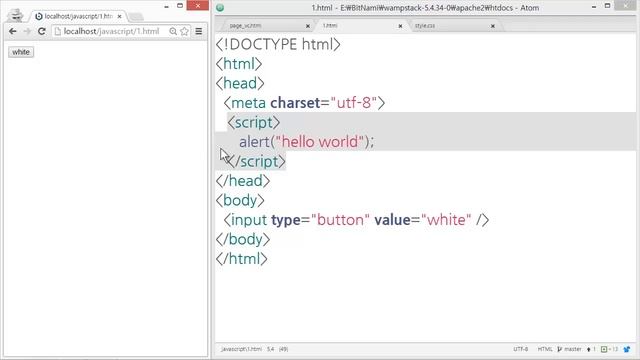This screenshot has height=360, width=640.
Task: Close the page_vc.html editor tab
Action: pyautogui.click(x=308, y=26)
